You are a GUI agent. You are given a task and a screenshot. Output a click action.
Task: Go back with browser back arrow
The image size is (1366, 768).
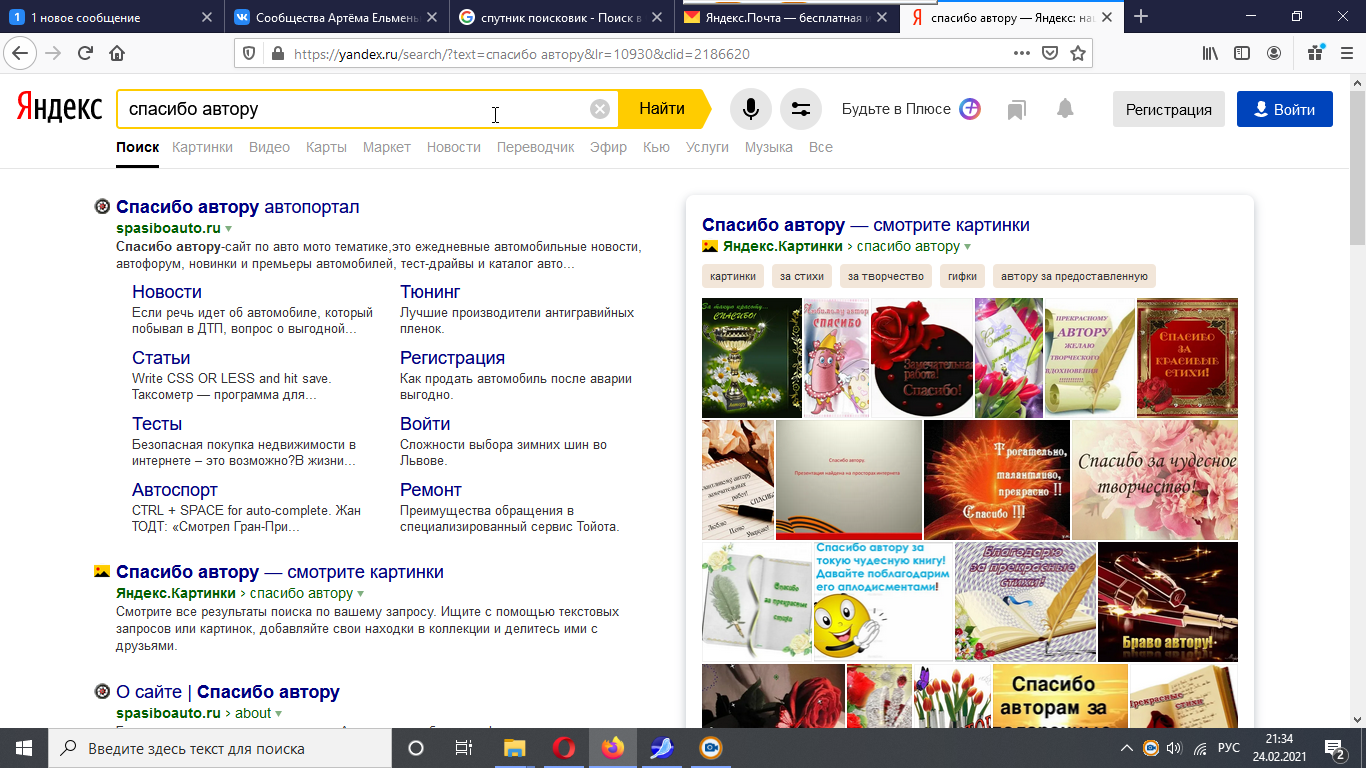point(20,53)
